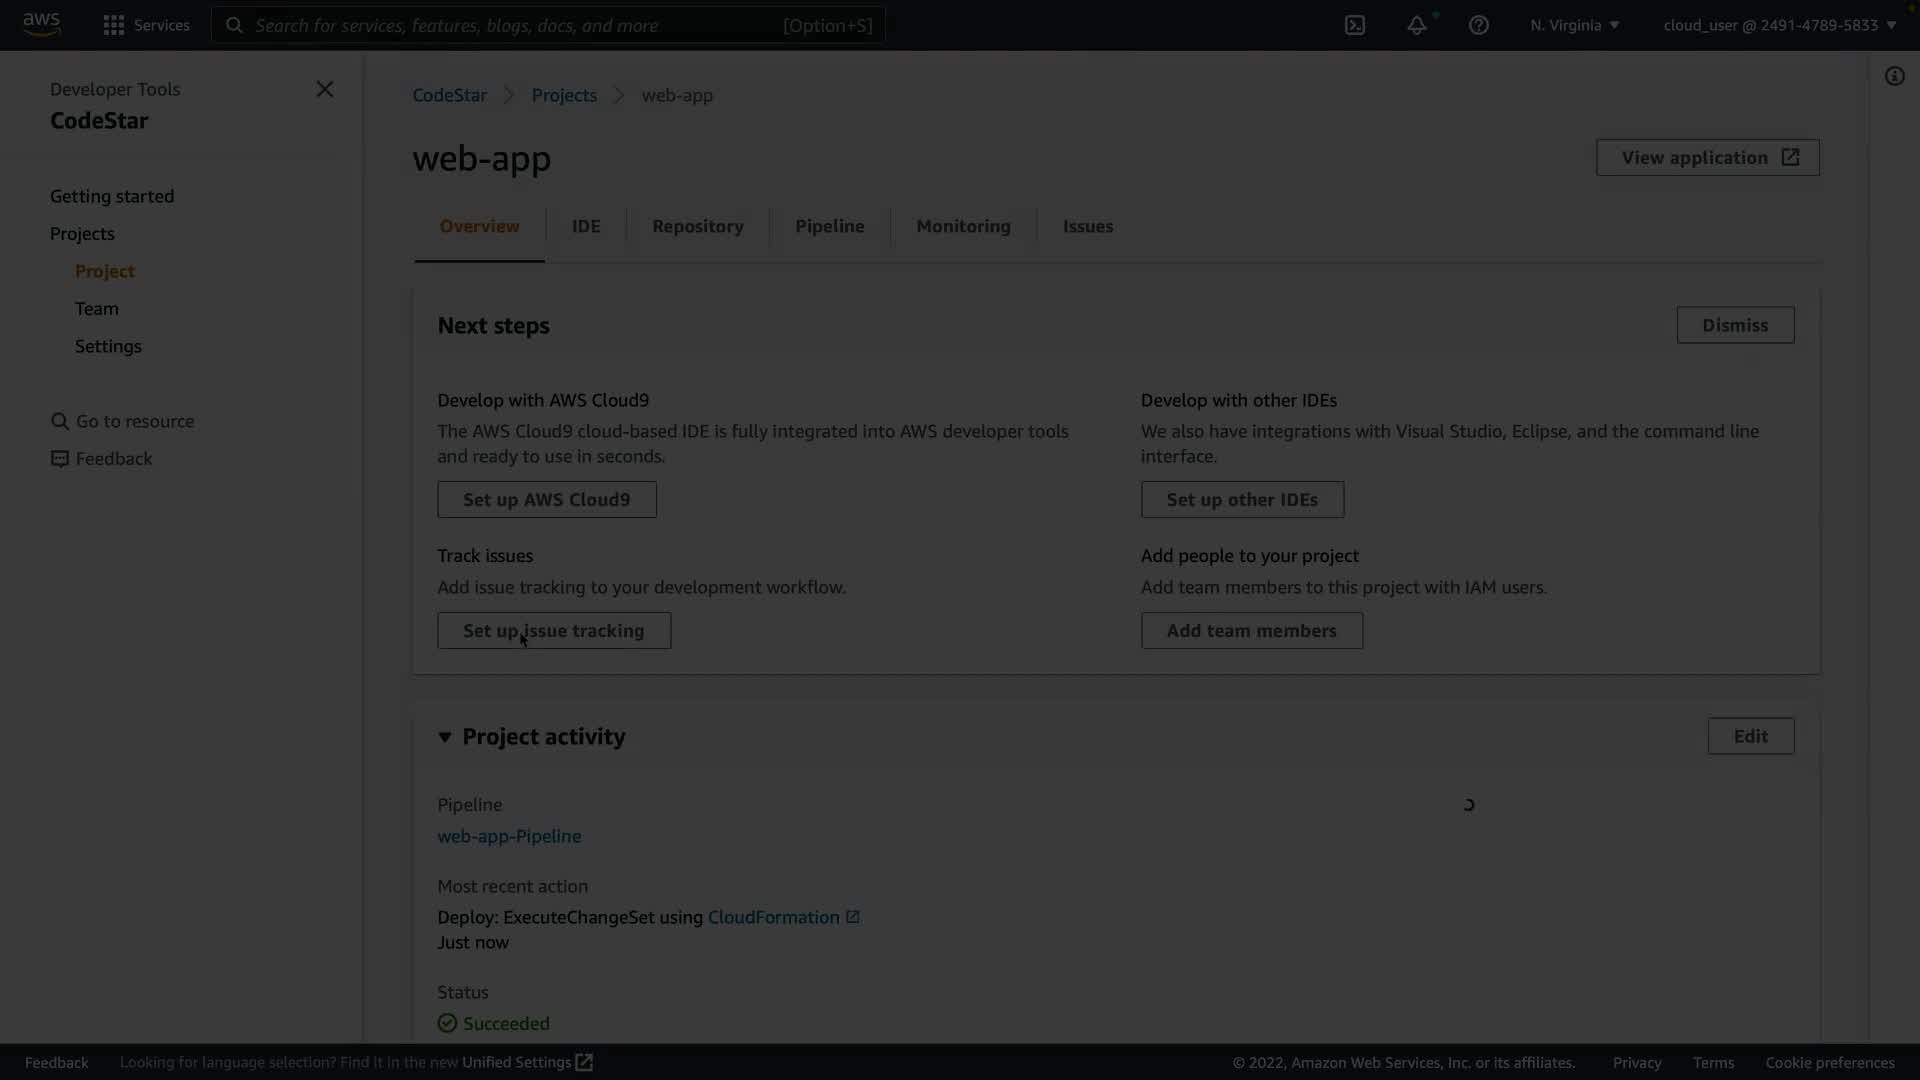The image size is (1920, 1080).
Task: Switch to the Repository tab
Action: [697, 226]
